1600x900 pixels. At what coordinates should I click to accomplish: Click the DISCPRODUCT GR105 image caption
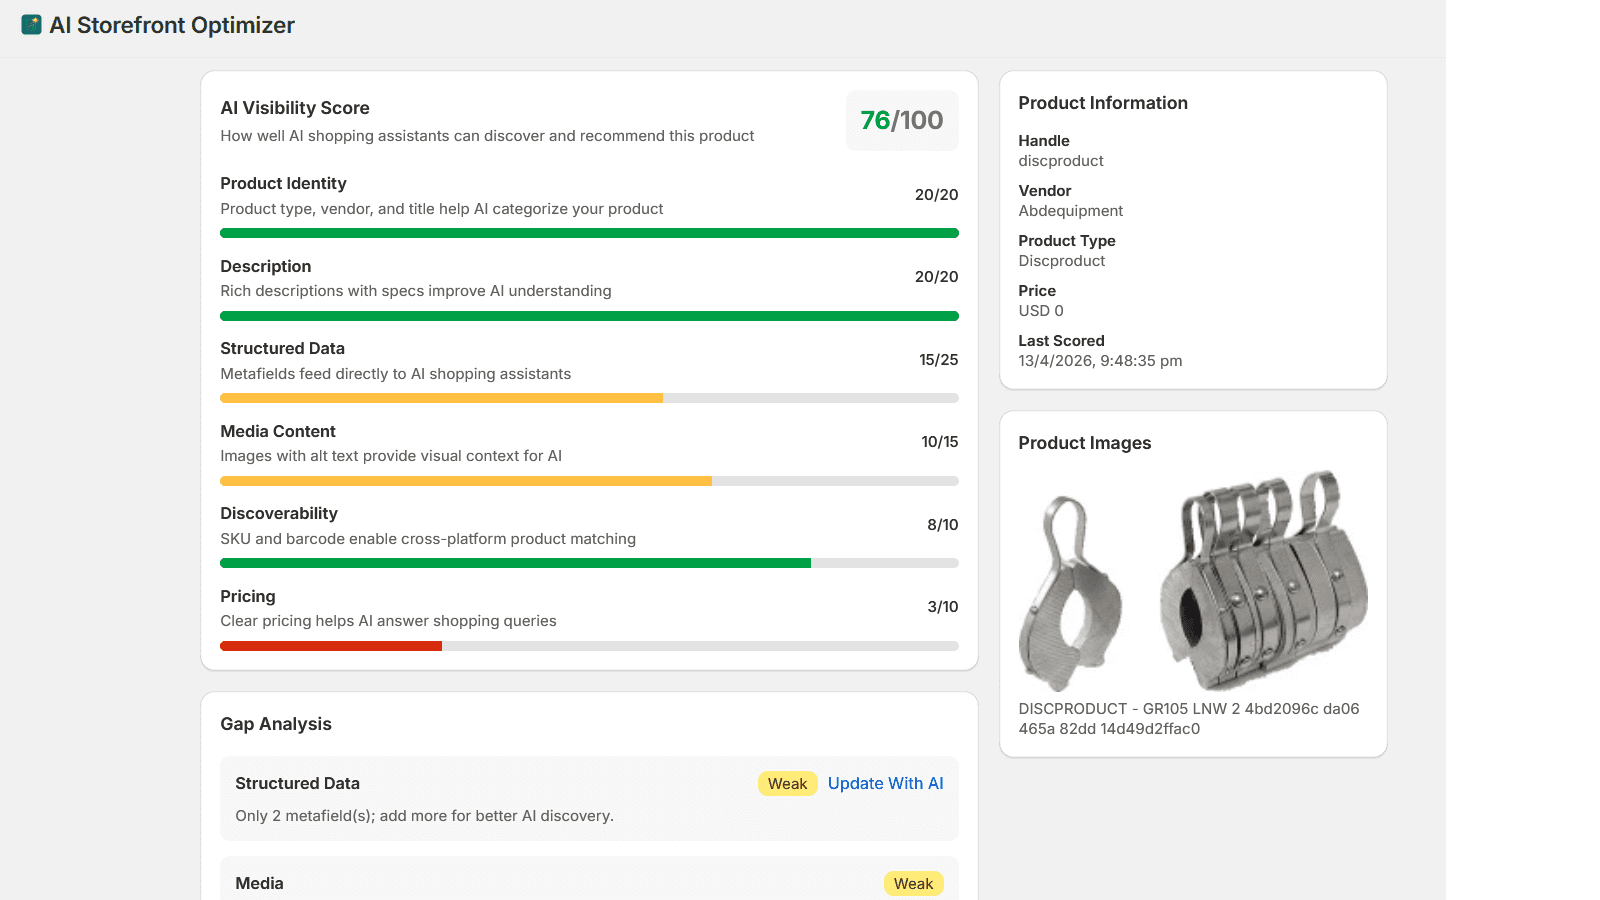tap(1189, 719)
